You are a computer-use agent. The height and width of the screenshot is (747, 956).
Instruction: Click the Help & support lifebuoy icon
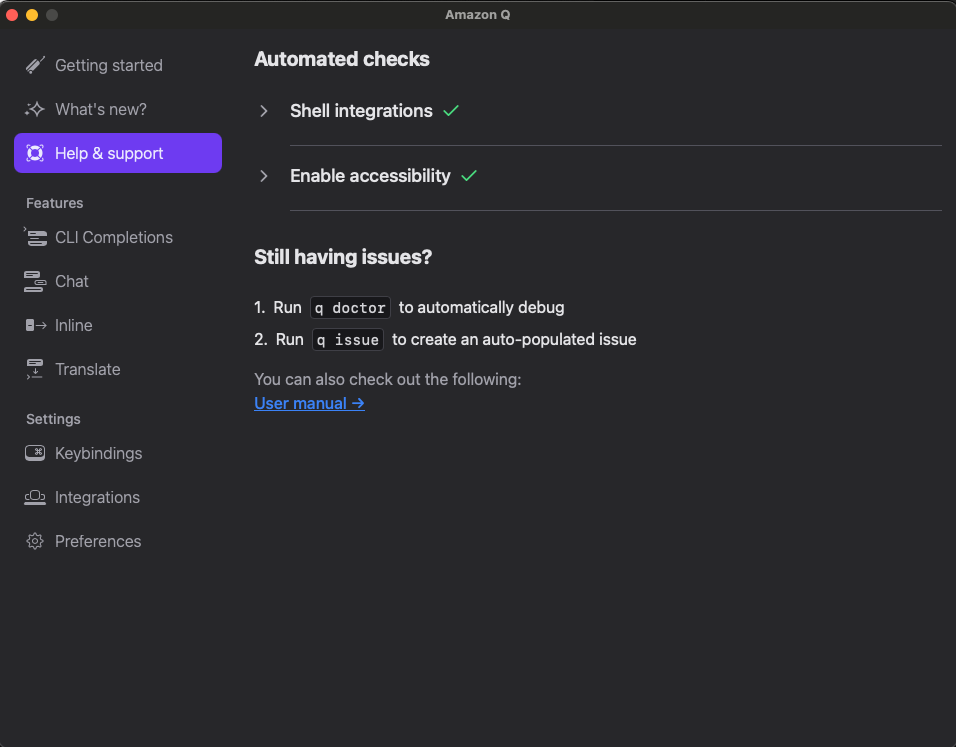[35, 153]
